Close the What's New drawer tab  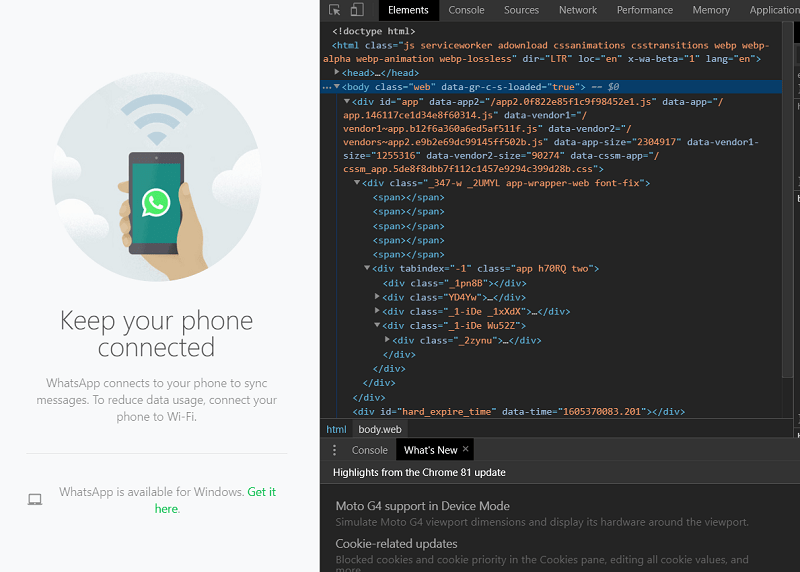pyautogui.click(x=465, y=449)
